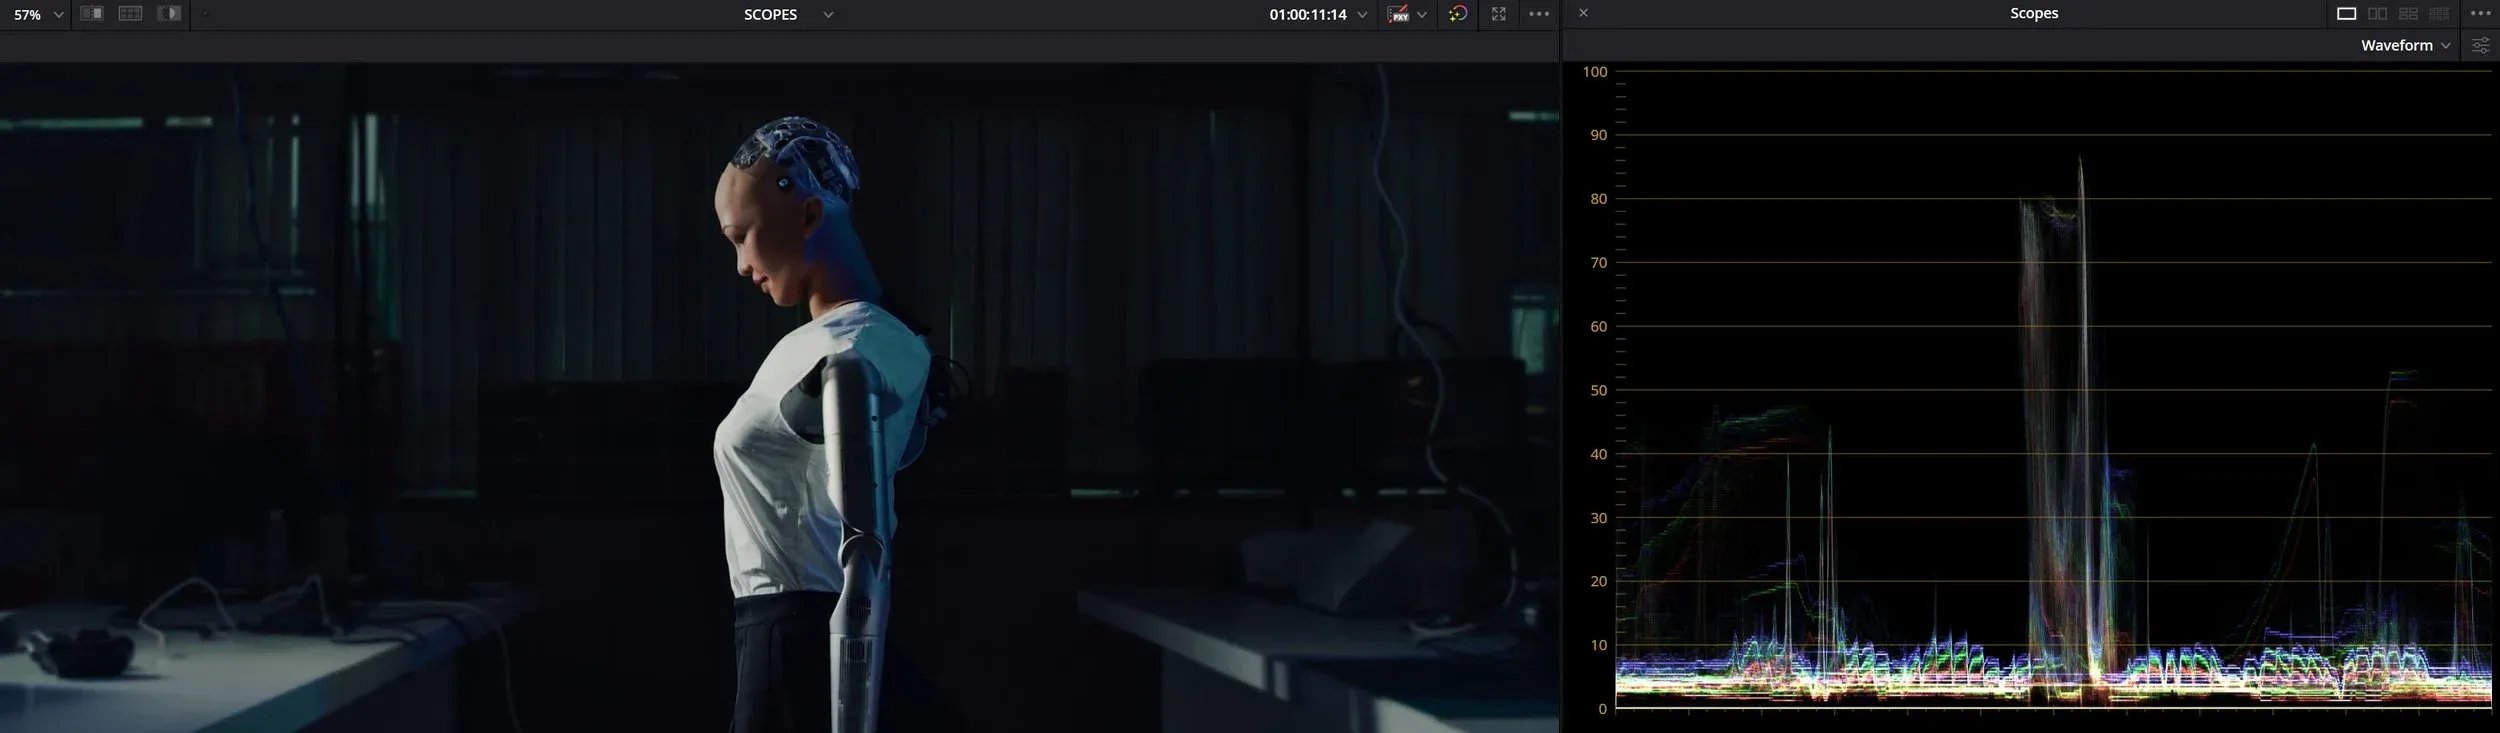The height and width of the screenshot is (733, 2500).
Task: Click the 50 label on waveform scale
Action: pos(1598,390)
